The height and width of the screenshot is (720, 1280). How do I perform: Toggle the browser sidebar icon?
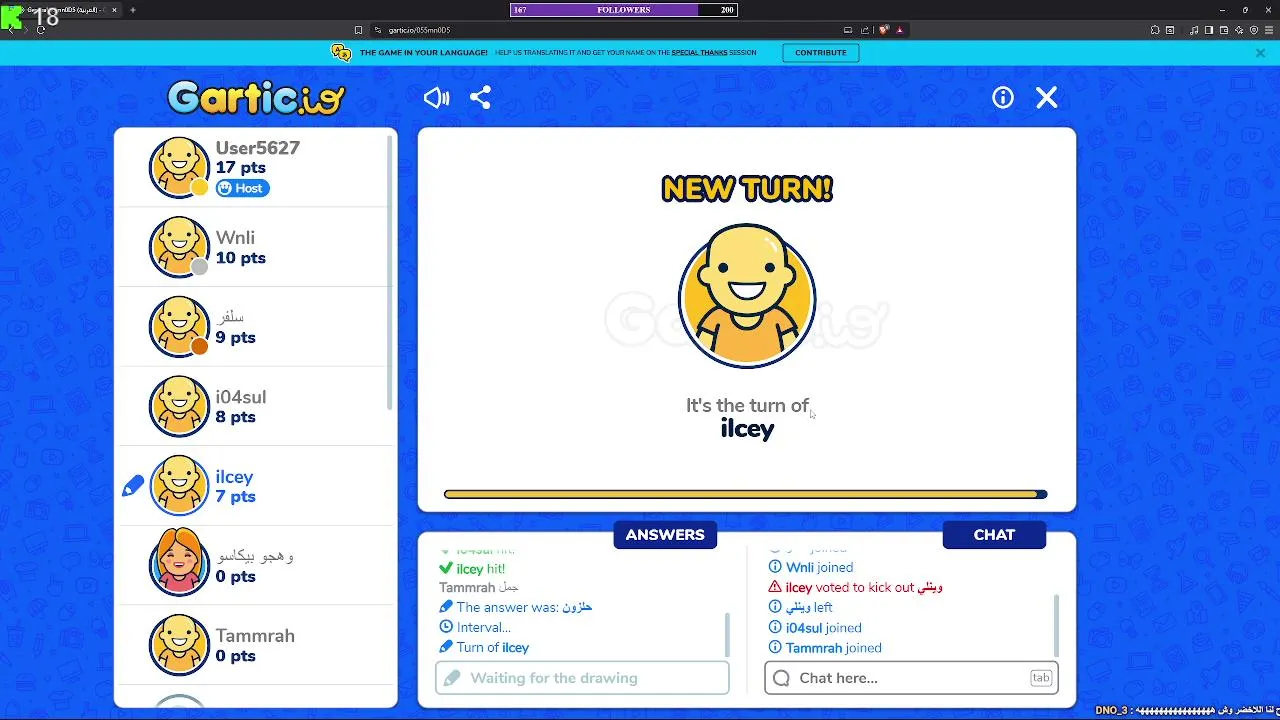[1209, 30]
